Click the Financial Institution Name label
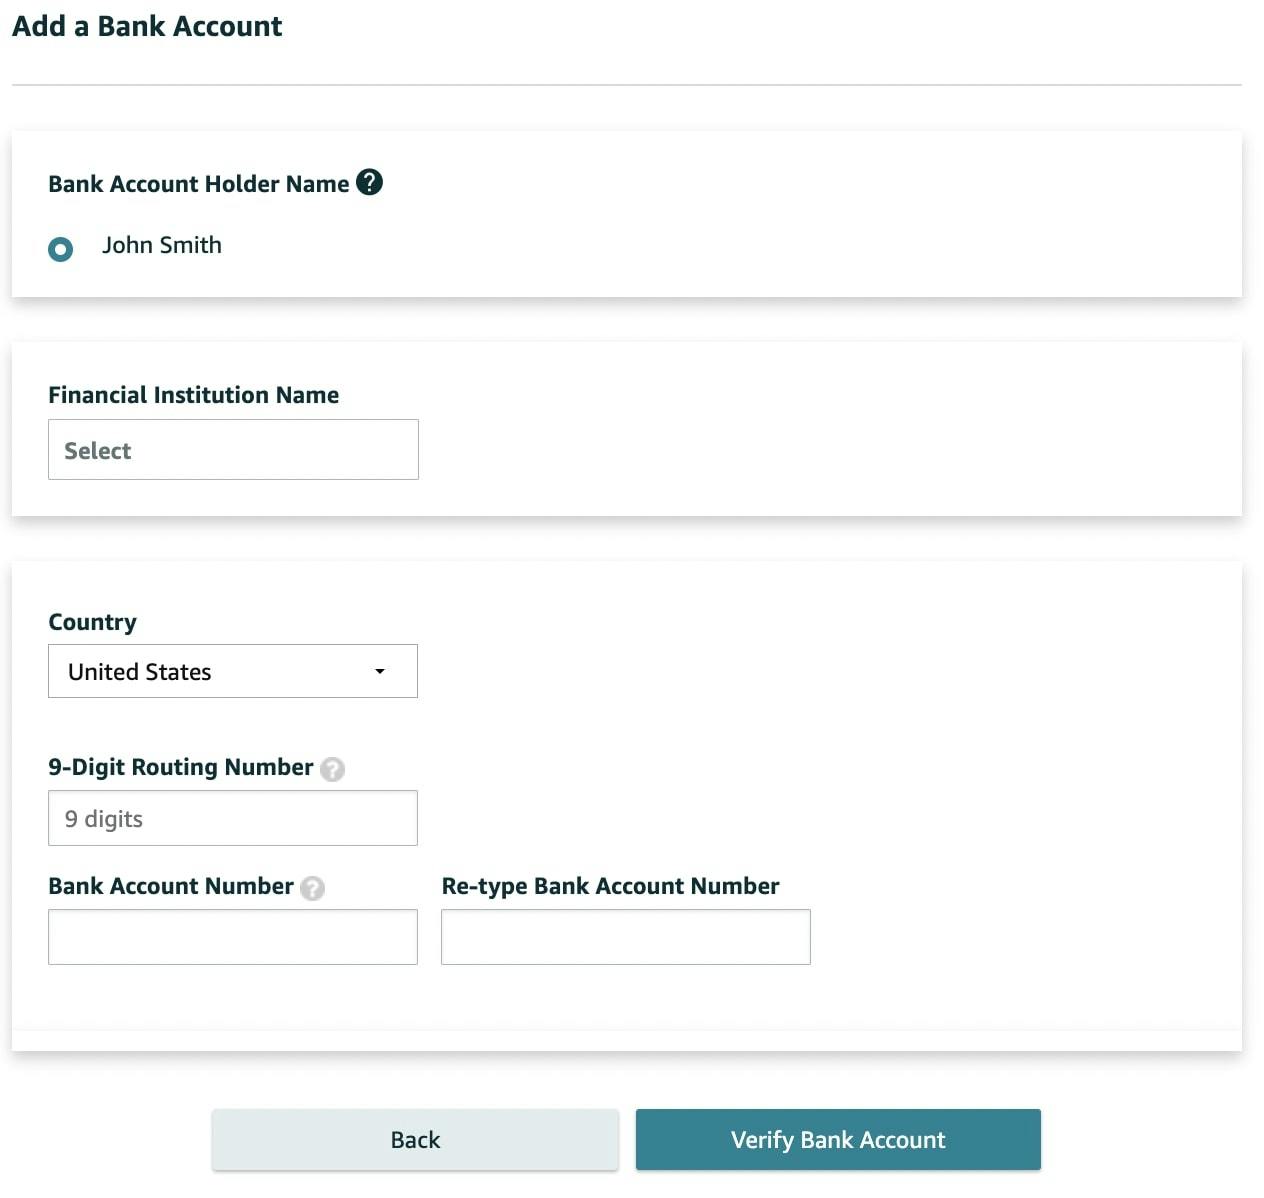This screenshot has width=1264, height=1198. (x=193, y=395)
